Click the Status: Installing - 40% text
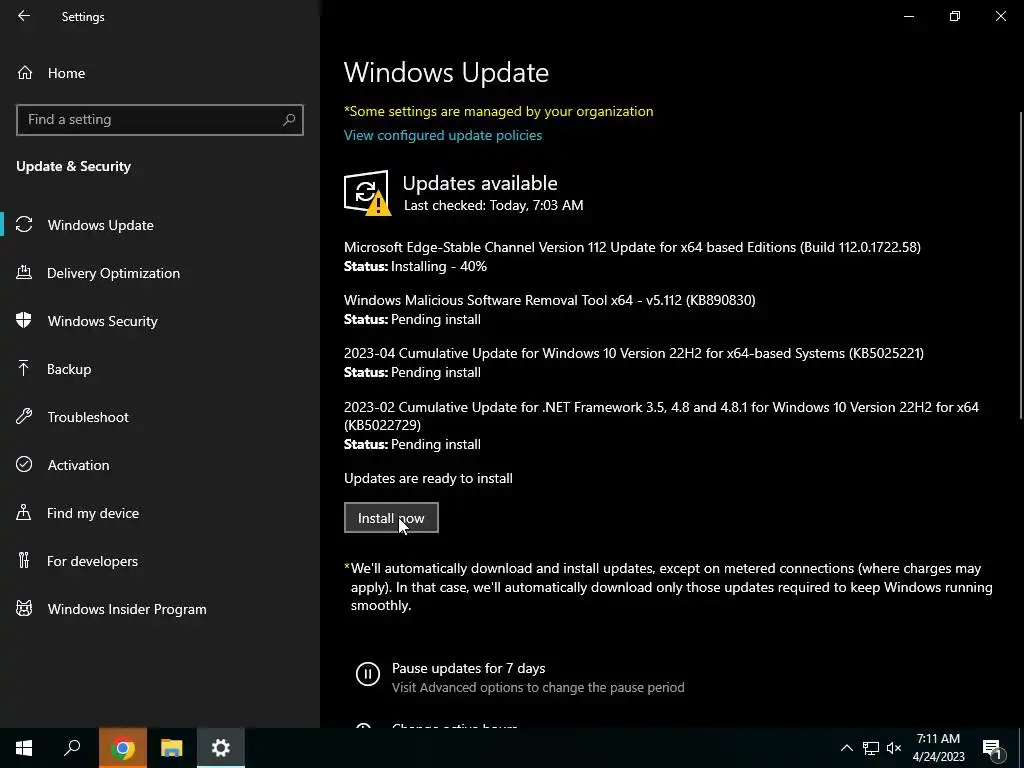Screen dimensions: 1024x768 (415, 266)
